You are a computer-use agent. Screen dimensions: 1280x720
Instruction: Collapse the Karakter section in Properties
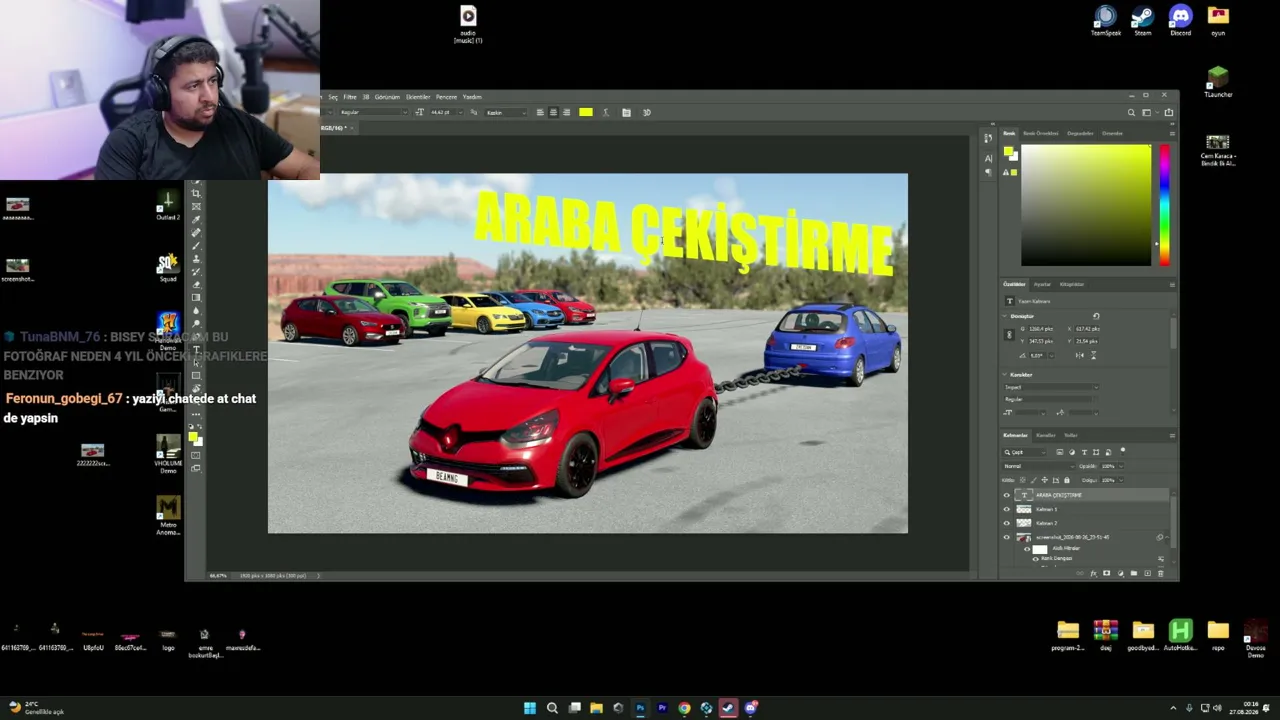click(x=1005, y=375)
